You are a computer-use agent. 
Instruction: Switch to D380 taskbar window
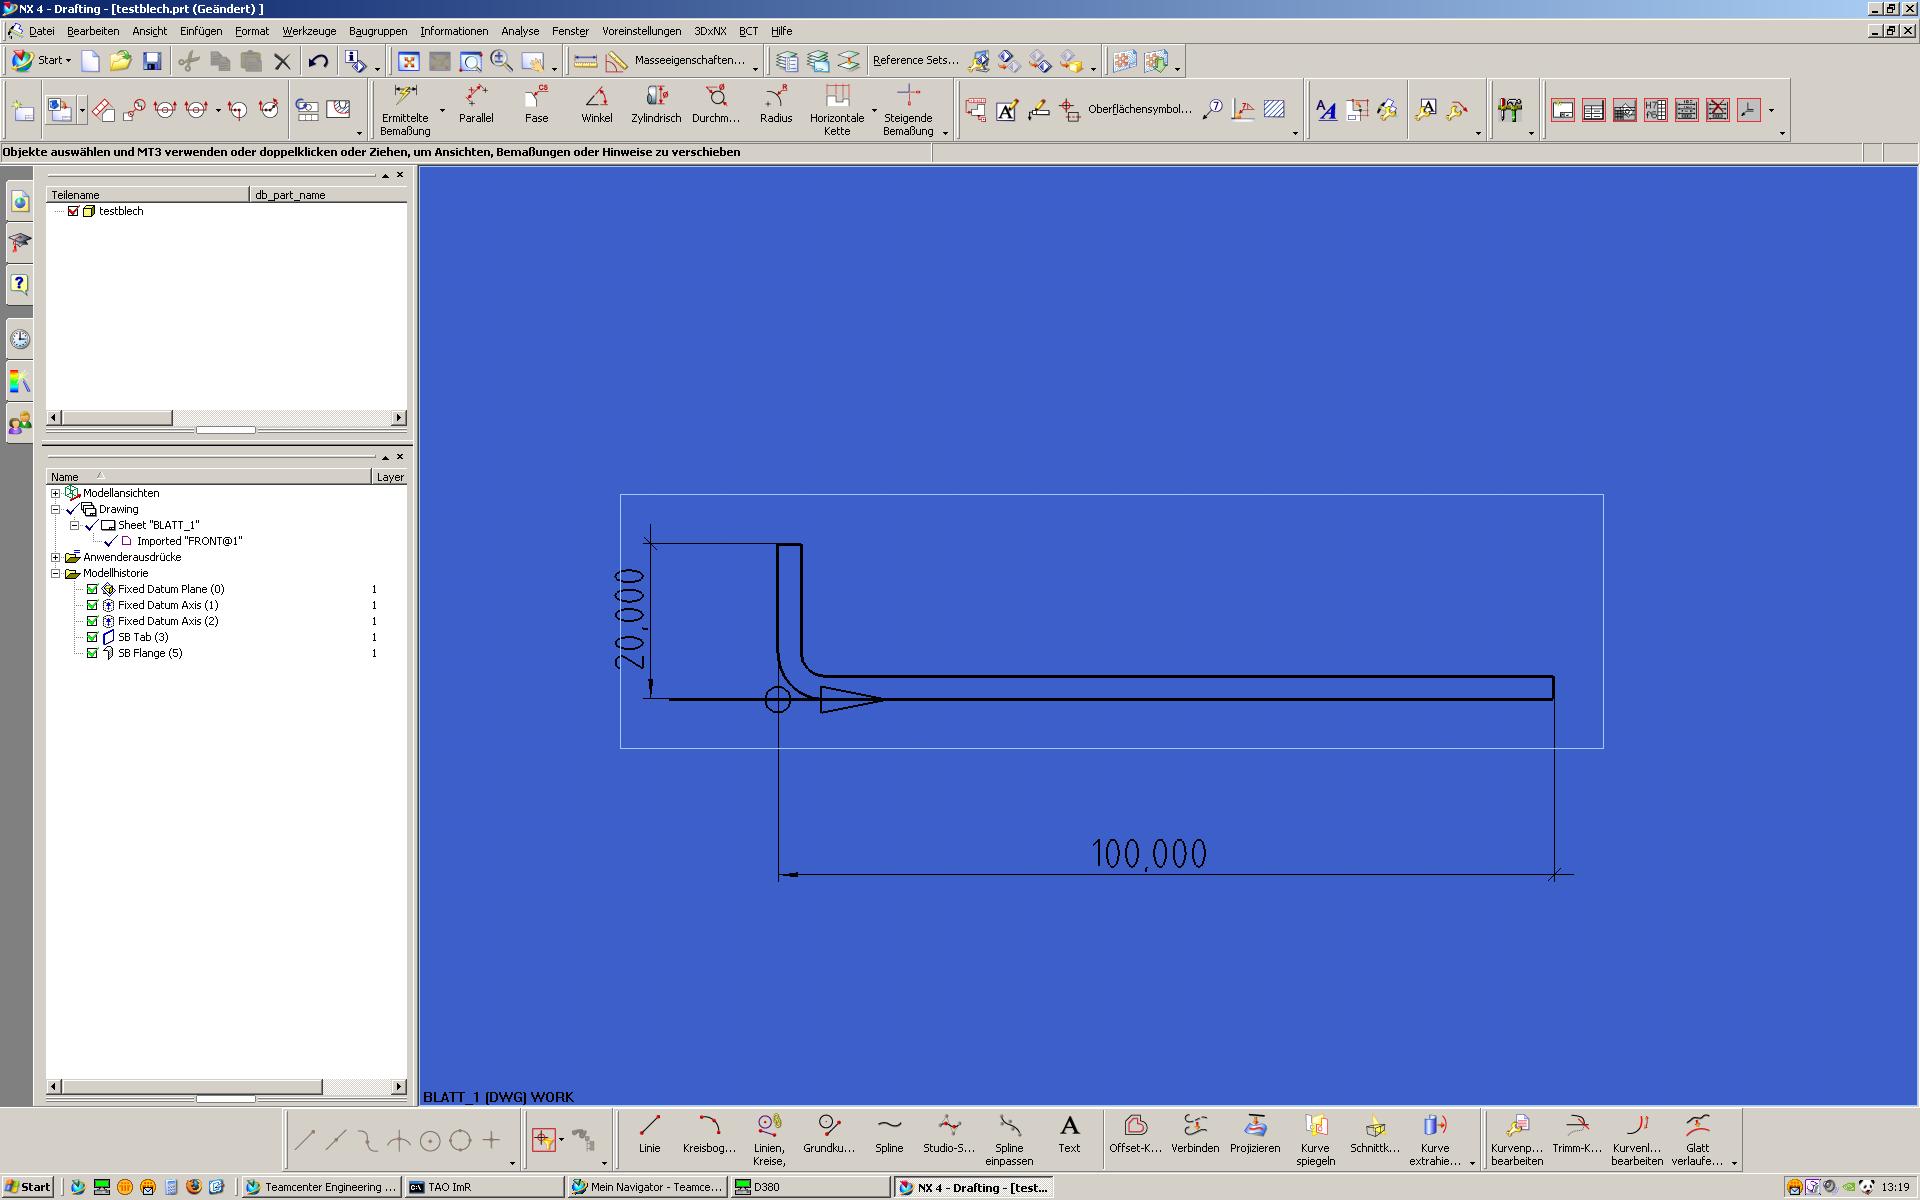pyautogui.click(x=811, y=1187)
